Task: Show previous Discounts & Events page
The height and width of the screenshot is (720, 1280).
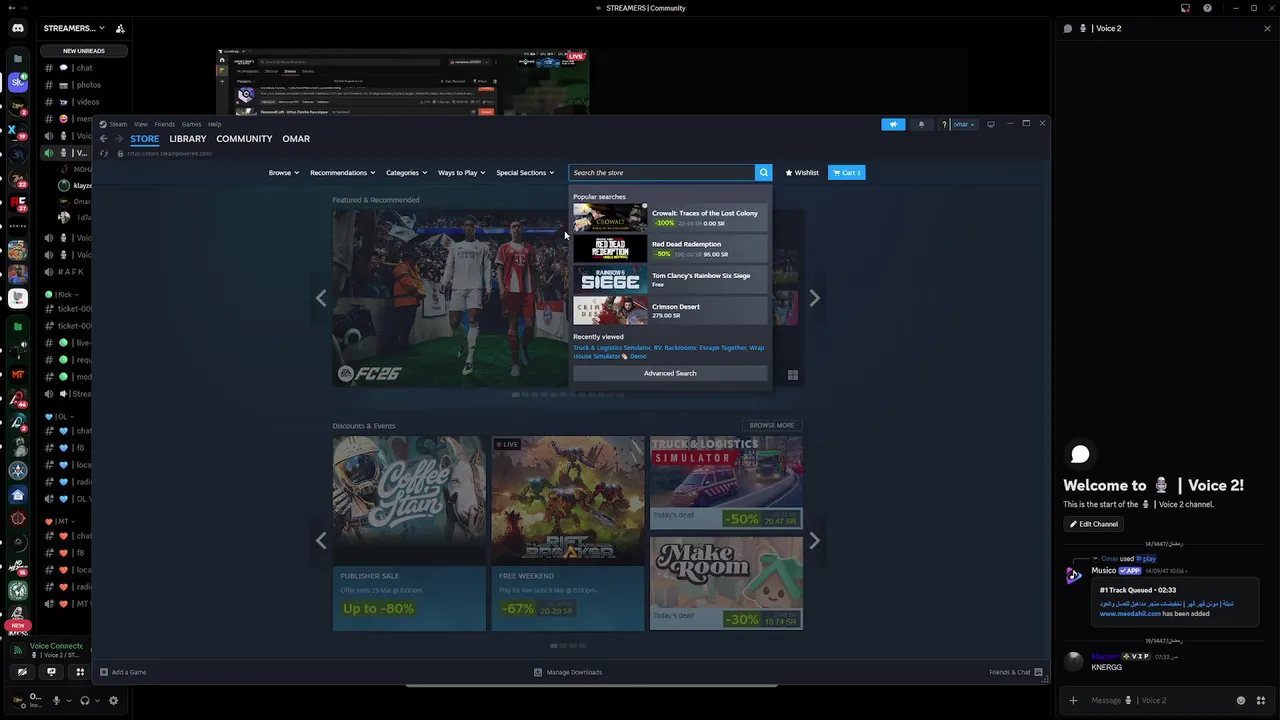Action: (x=321, y=540)
